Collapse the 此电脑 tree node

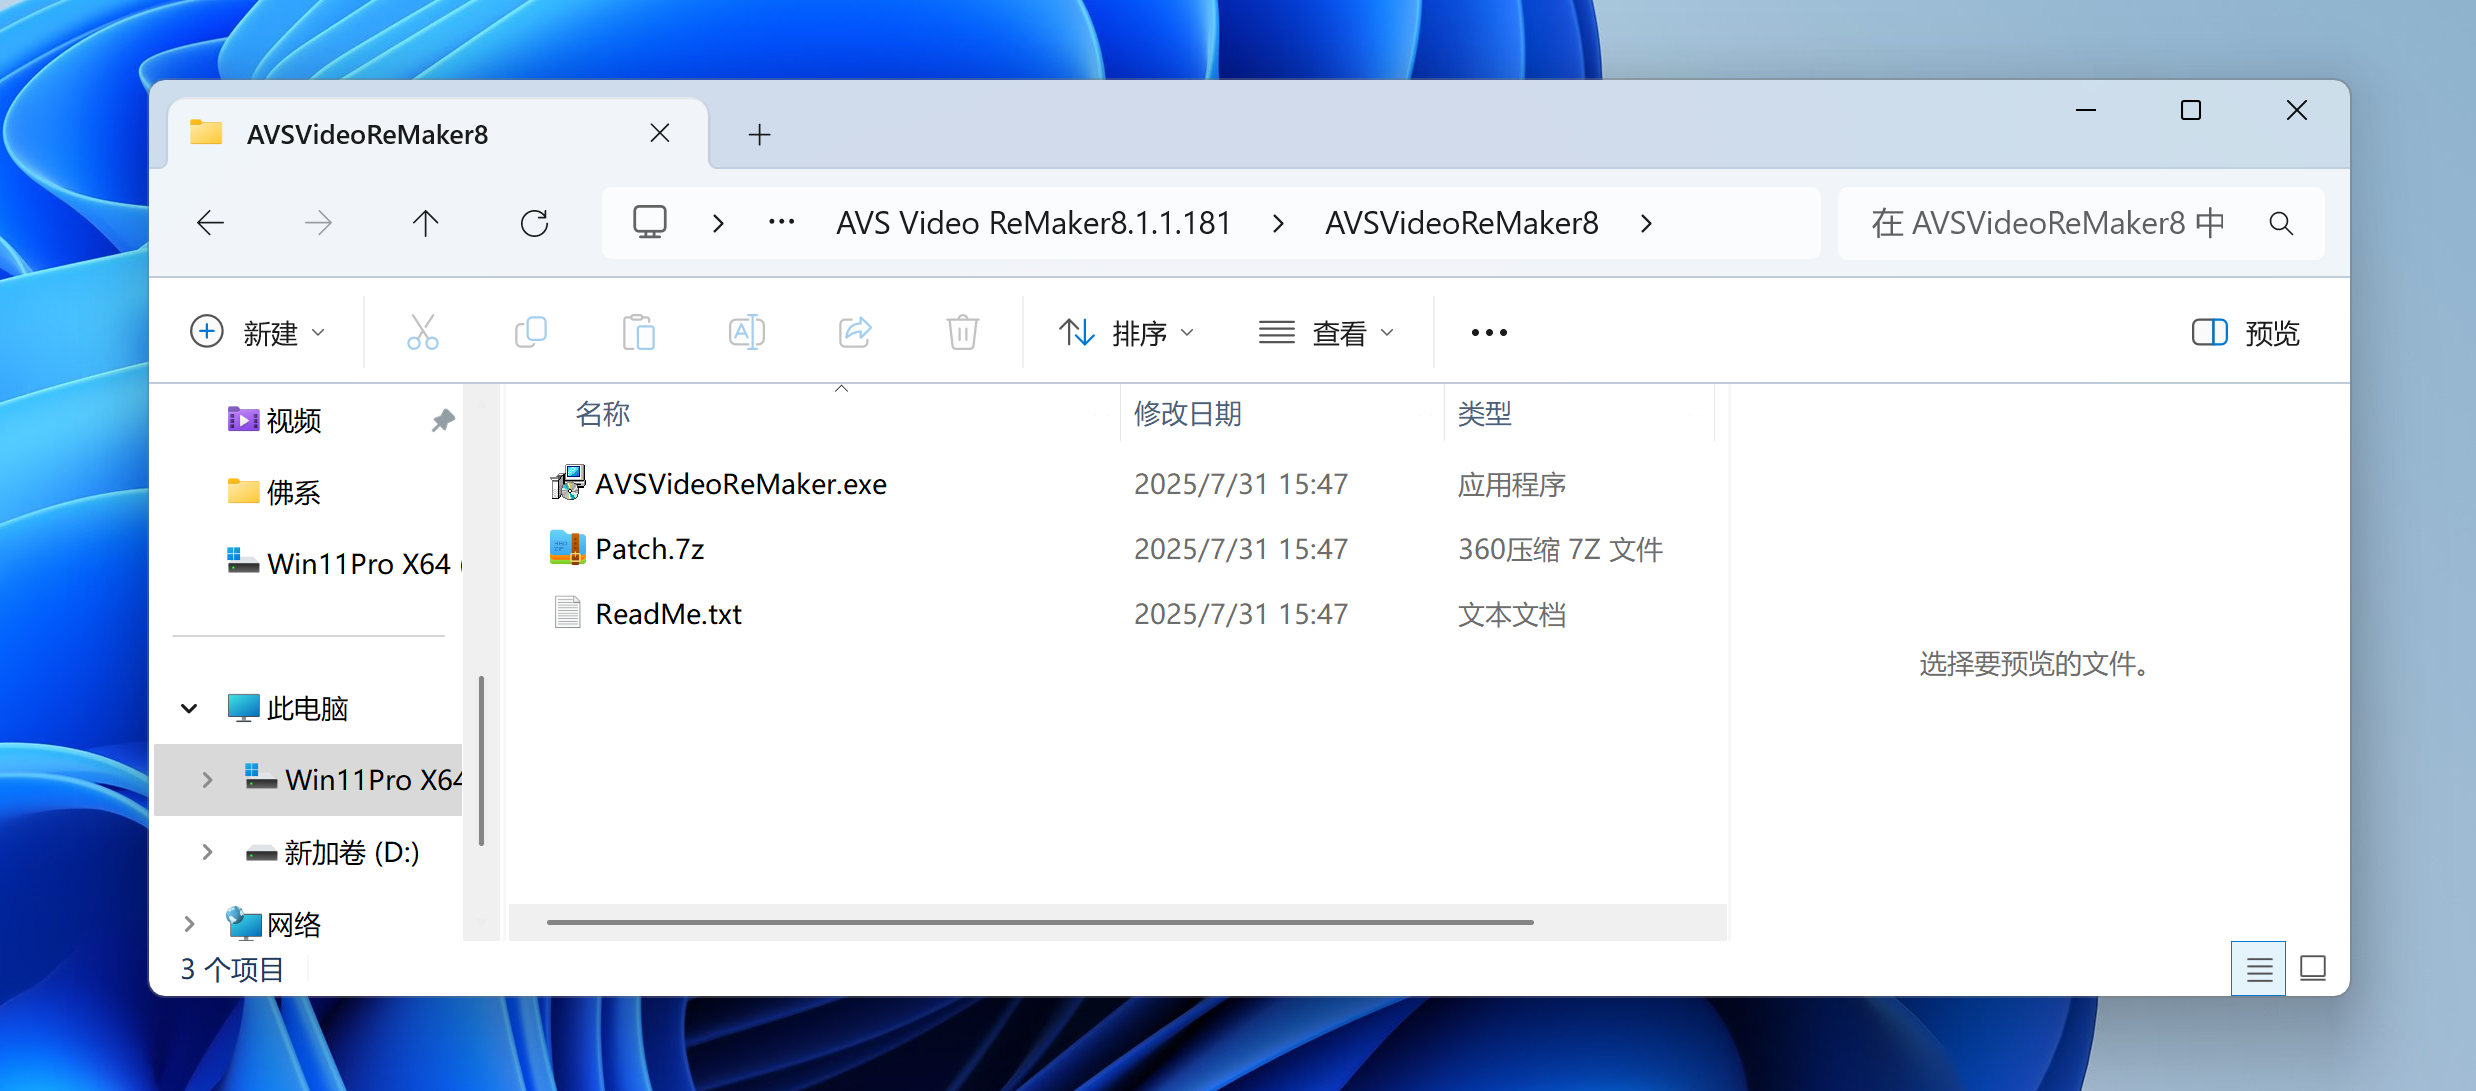click(189, 709)
